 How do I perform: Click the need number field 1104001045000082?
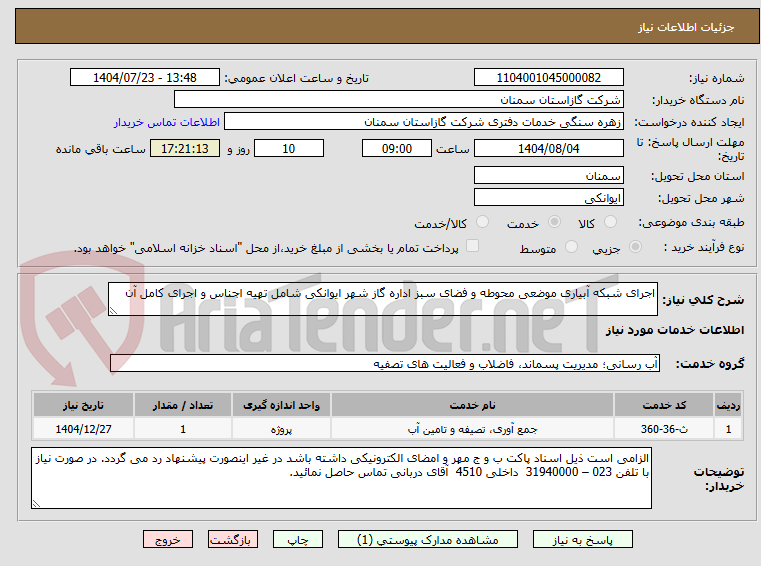pyautogui.click(x=548, y=77)
